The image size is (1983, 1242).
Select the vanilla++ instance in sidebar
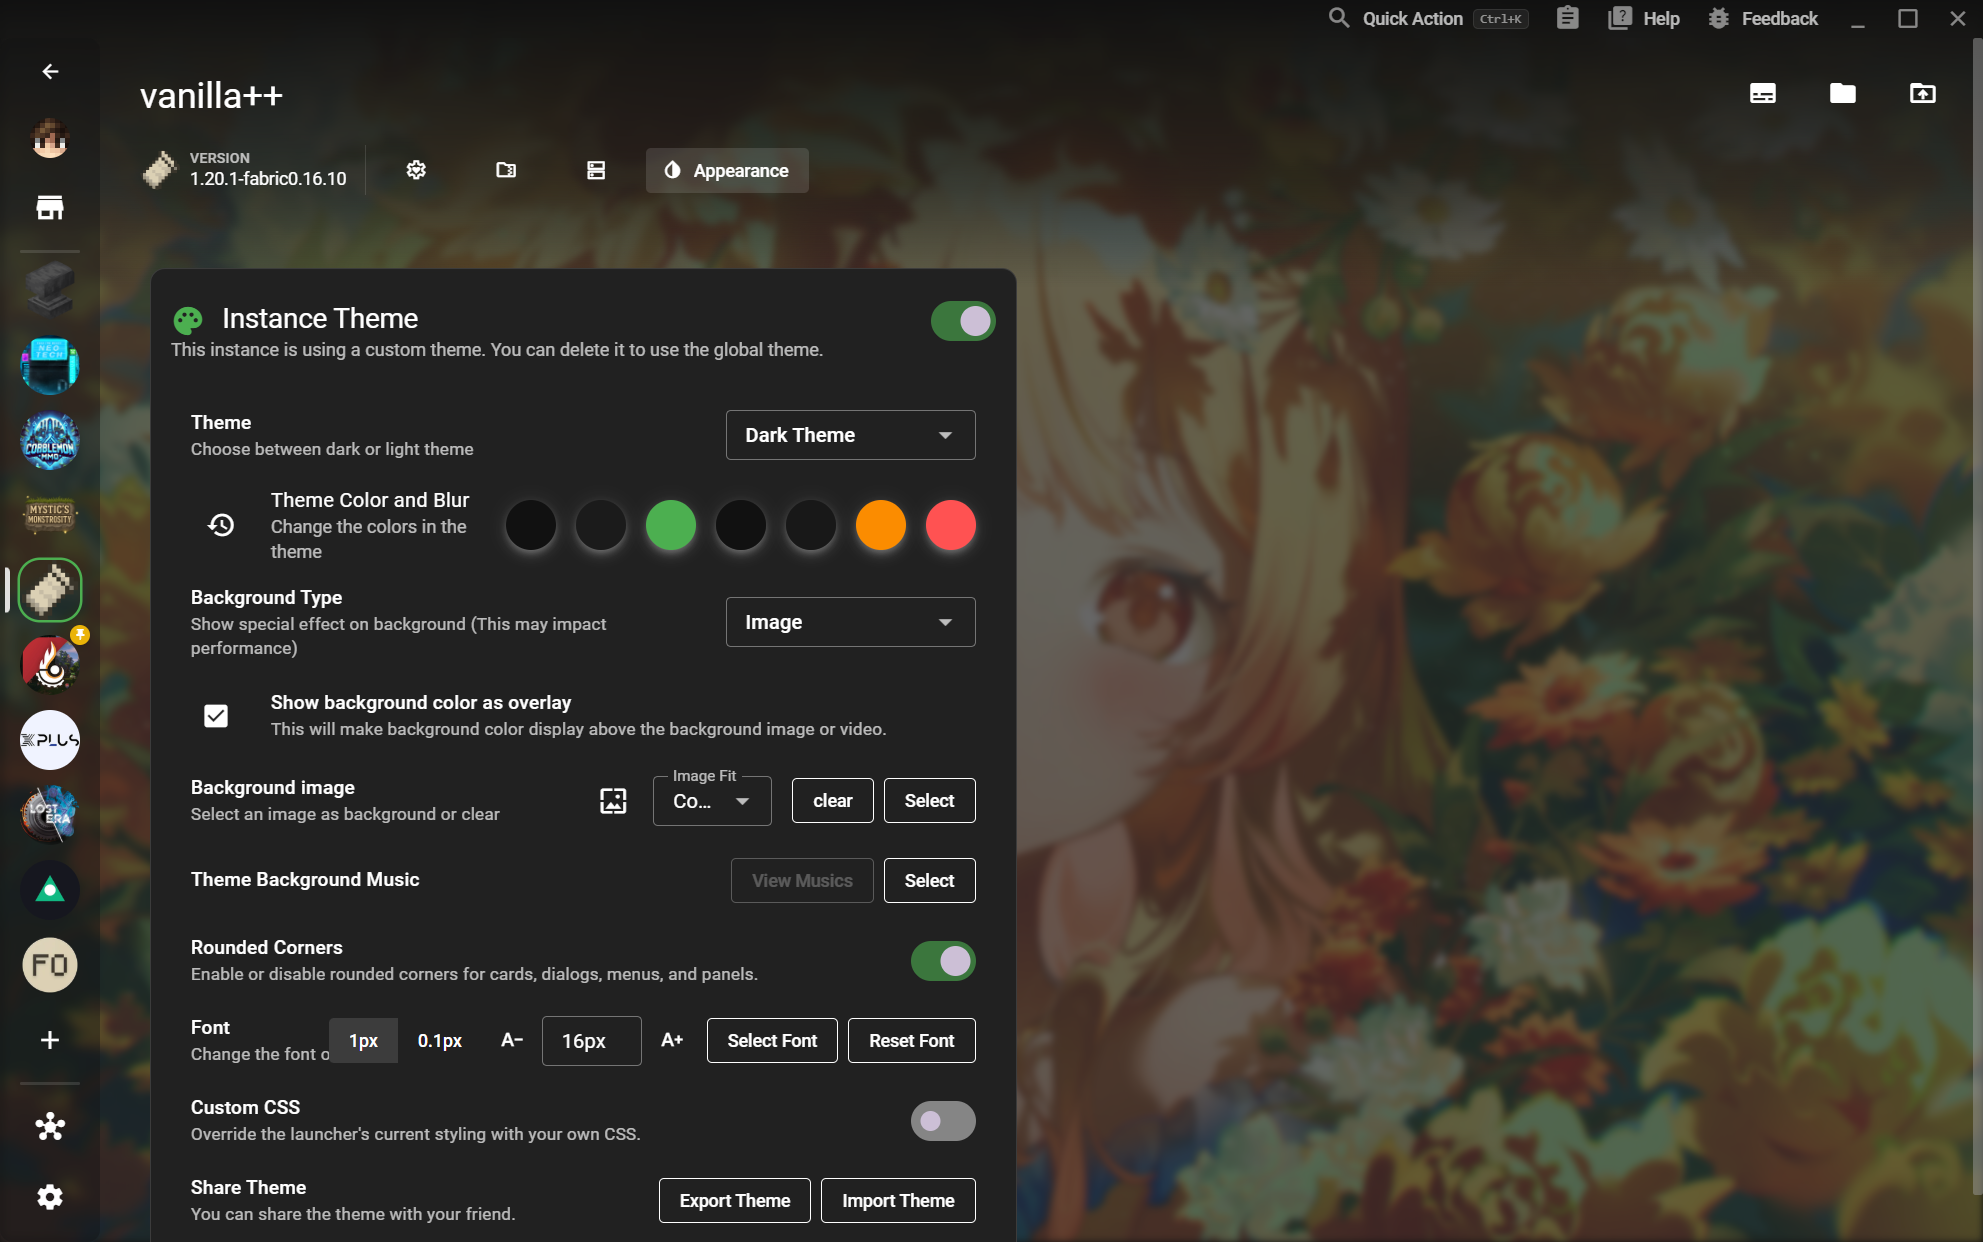[50, 590]
